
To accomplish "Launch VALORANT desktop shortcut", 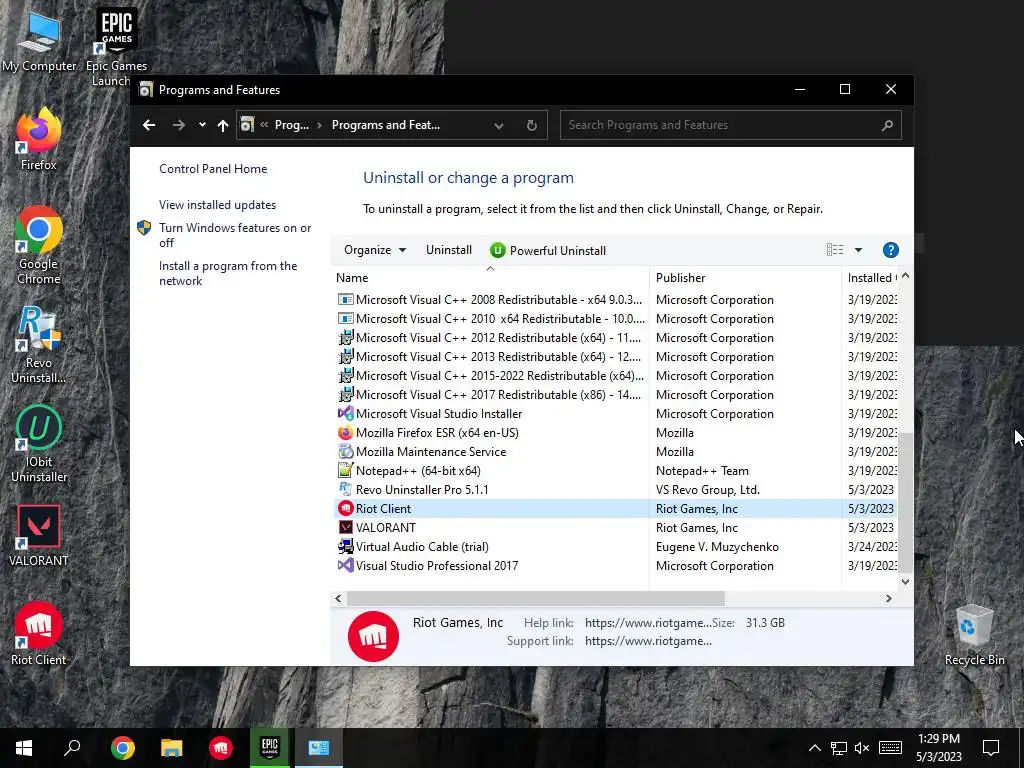I will [x=39, y=536].
